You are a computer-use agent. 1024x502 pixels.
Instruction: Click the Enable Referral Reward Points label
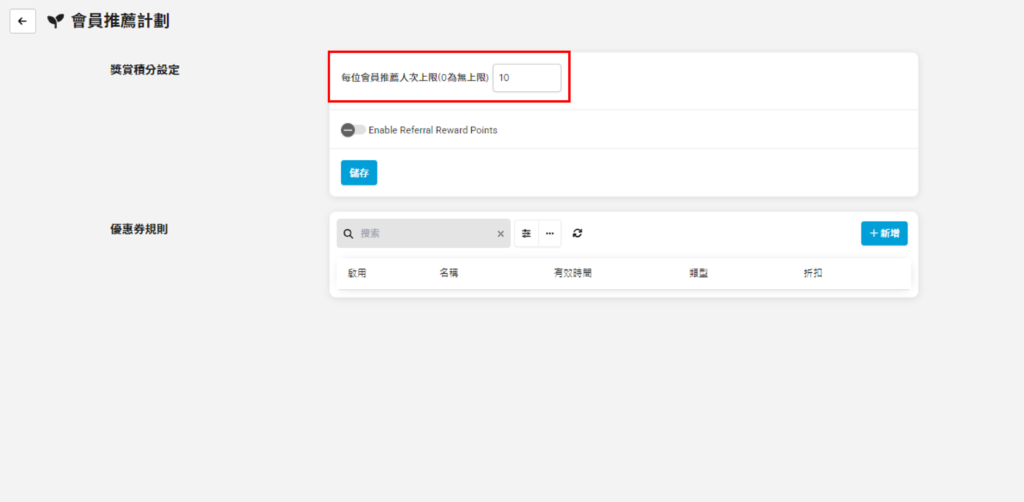[432, 130]
